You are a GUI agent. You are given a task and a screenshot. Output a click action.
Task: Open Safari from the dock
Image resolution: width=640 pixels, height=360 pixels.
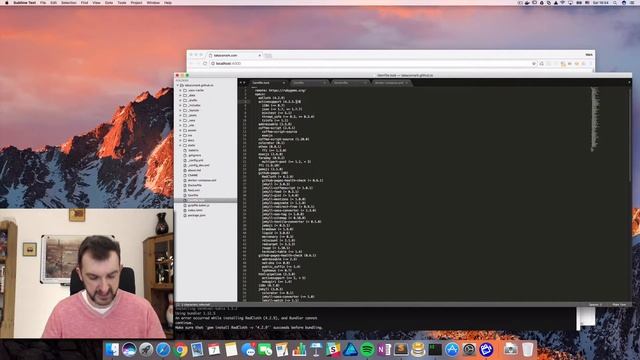[163, 349]
